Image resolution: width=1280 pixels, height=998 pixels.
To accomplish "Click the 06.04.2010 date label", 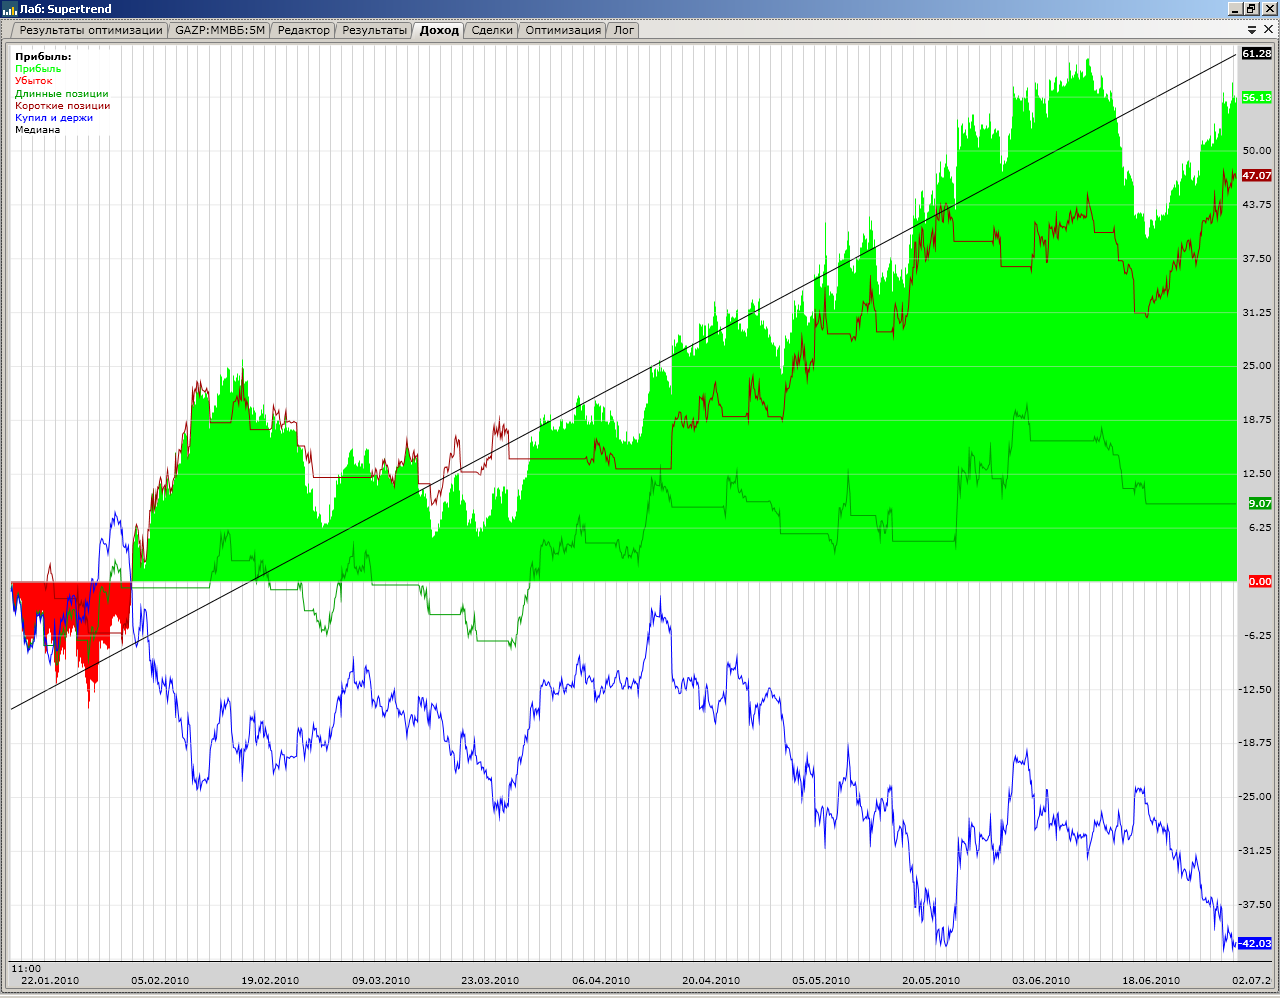I will [x=601, y=981].
